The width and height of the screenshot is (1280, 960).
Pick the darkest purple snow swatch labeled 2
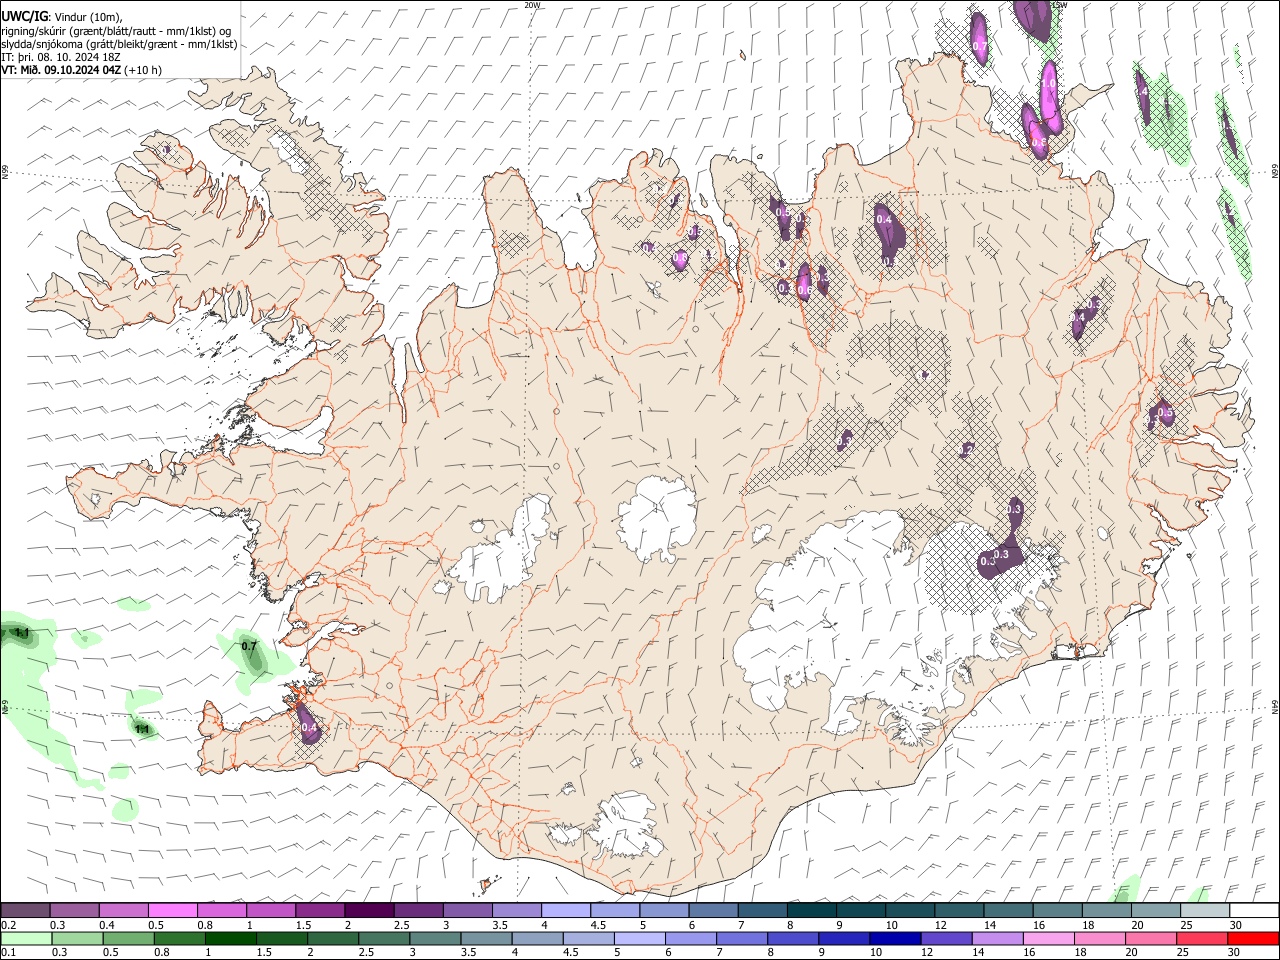[x=368, y=911]
